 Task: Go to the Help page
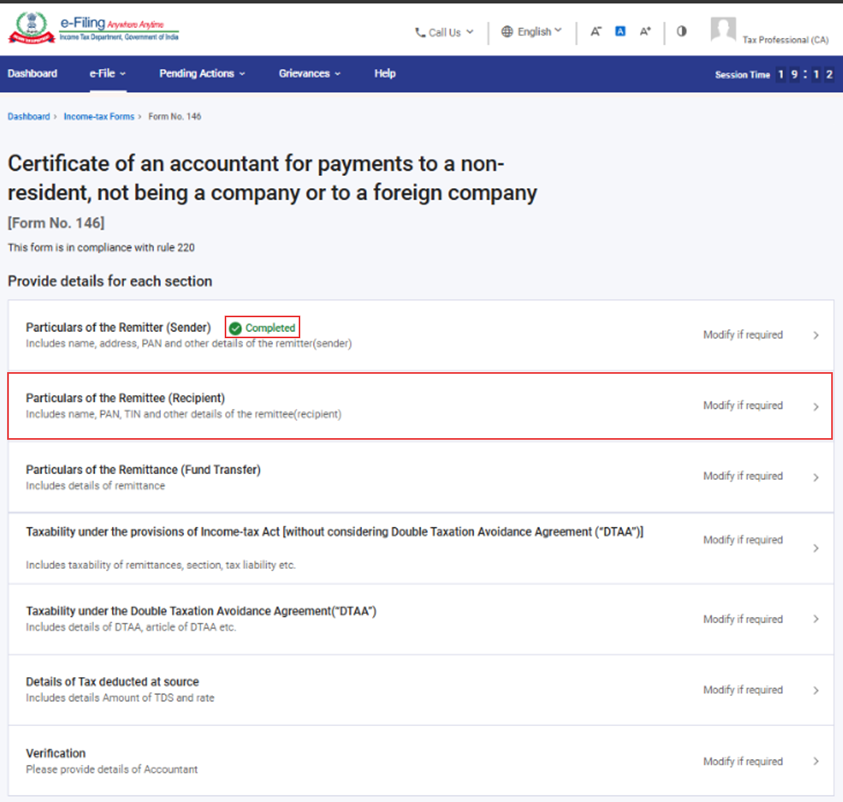pos(385,74)
